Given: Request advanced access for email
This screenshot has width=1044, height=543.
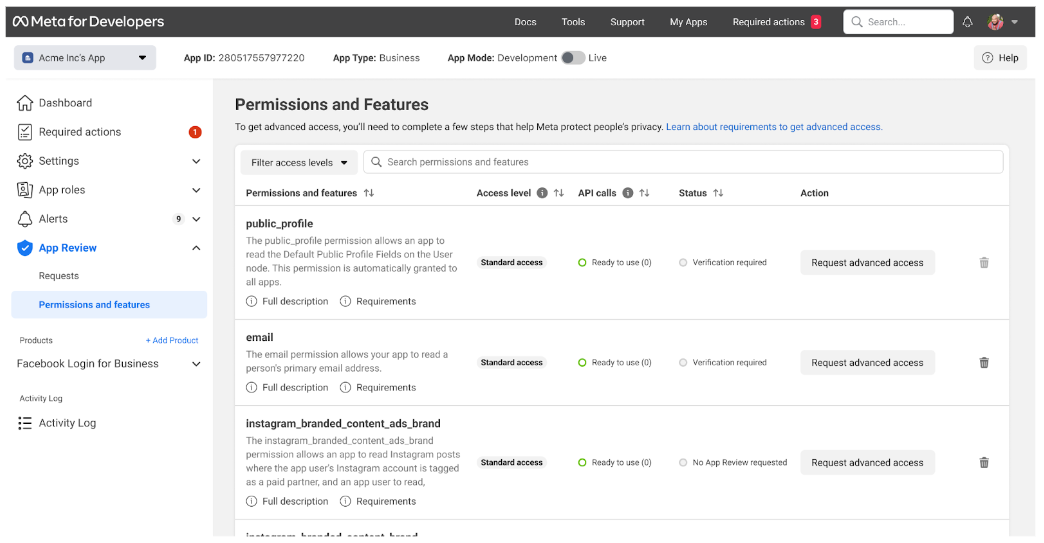Looking at the screenshot, I should click(x=868, y=363).
